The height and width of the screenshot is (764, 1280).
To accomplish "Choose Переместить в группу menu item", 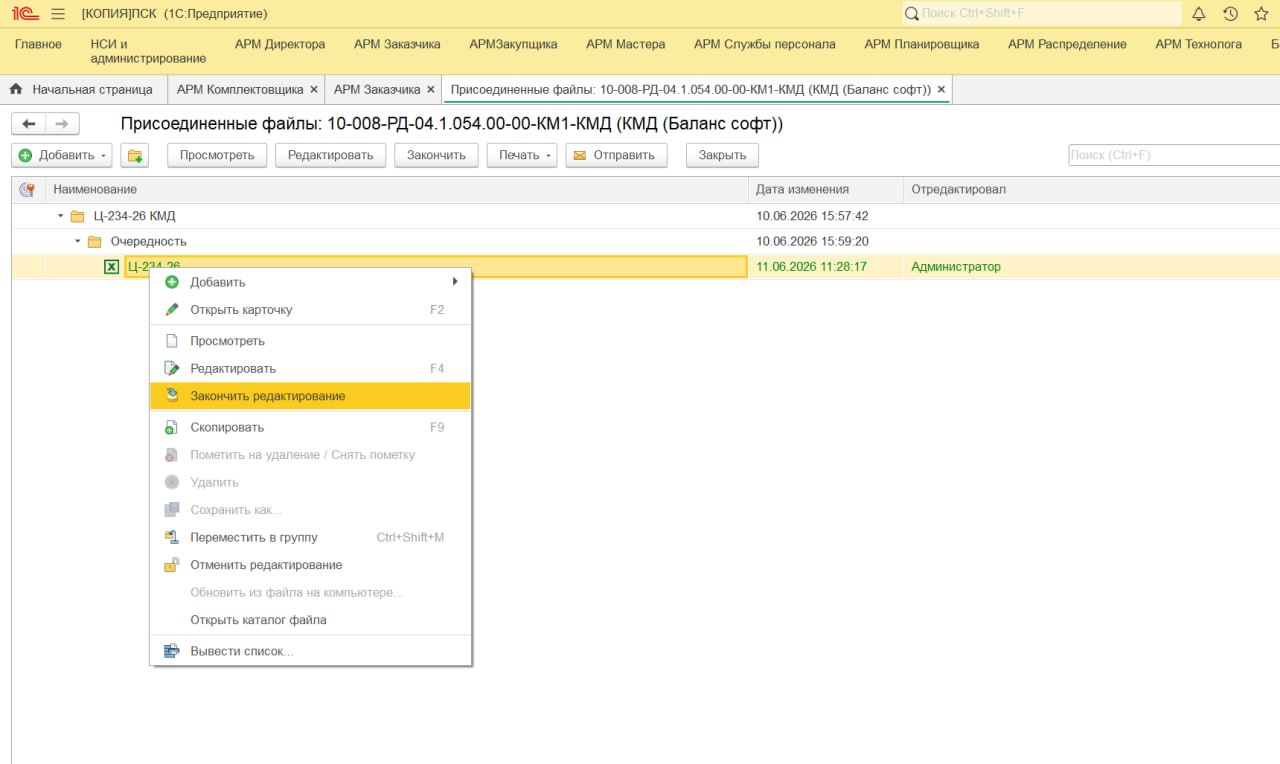I will coord(310,537).
